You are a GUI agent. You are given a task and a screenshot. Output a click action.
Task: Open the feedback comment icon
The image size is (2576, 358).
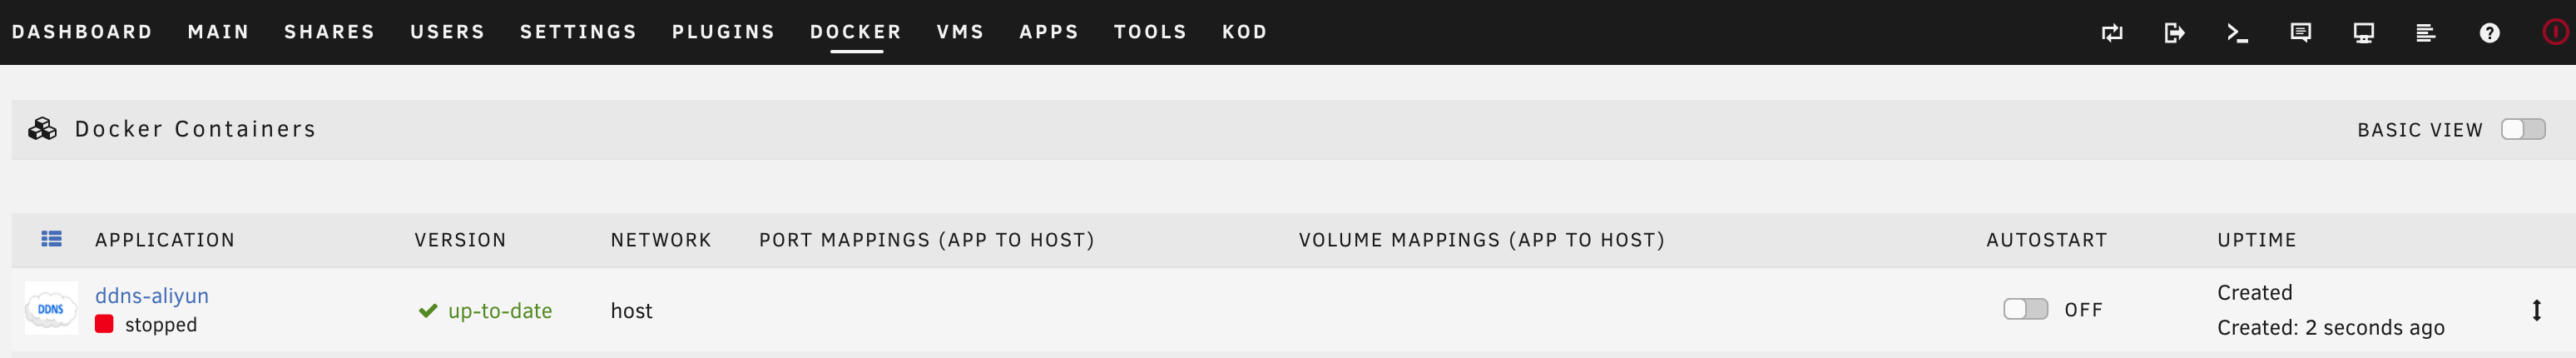point(2300,33)
